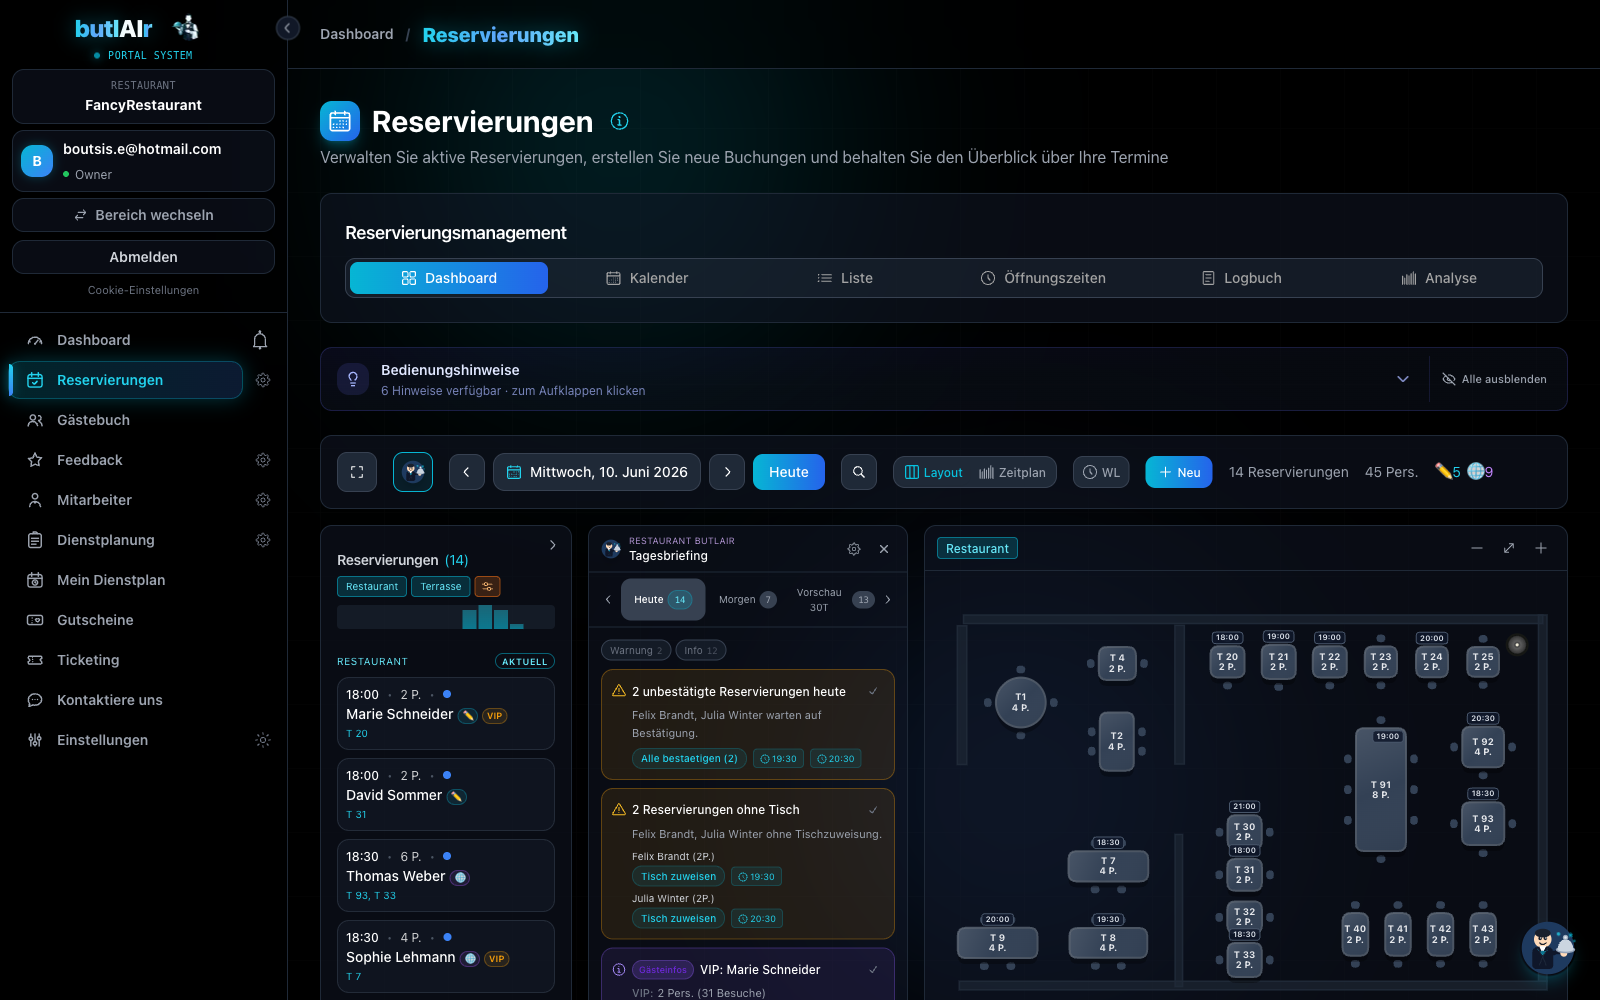Open the Analyse tab

1439,278
